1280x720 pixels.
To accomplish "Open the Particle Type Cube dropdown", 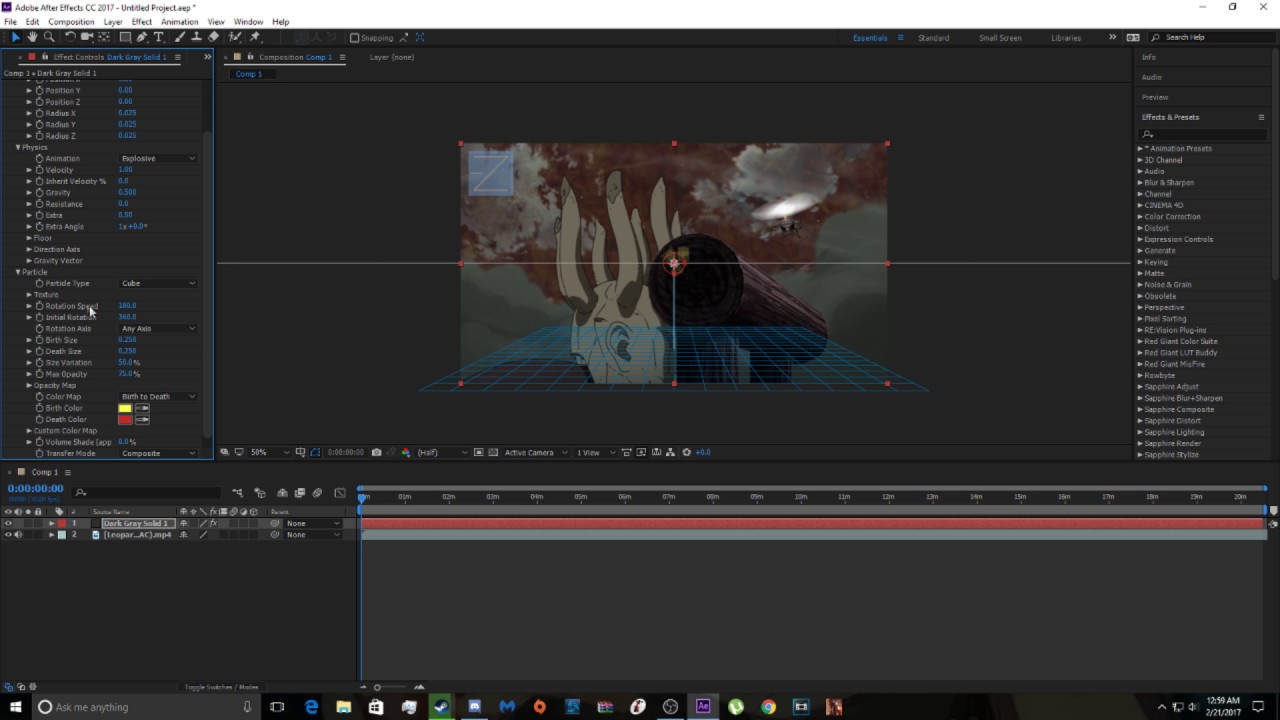I will [158, 283].
